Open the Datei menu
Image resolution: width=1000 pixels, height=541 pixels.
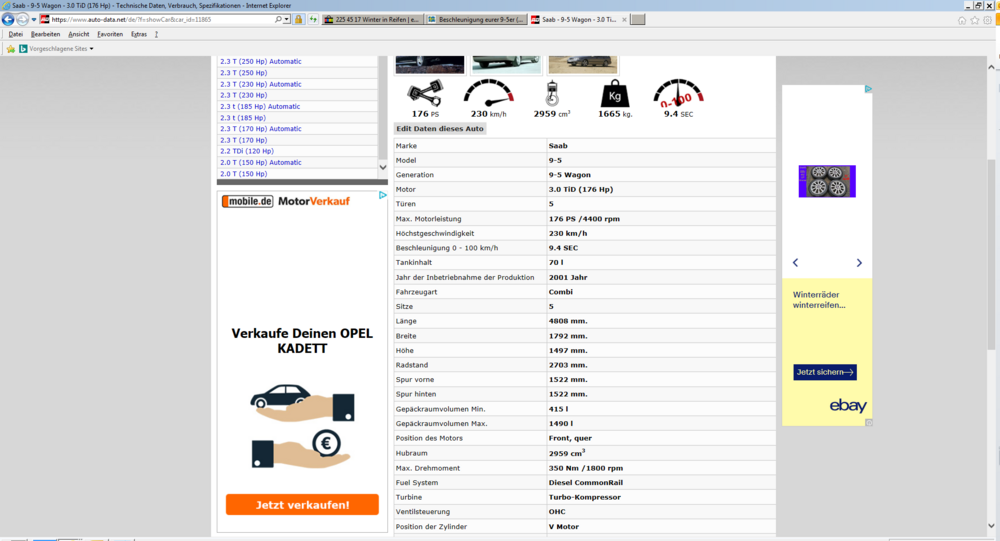[16, 34]
